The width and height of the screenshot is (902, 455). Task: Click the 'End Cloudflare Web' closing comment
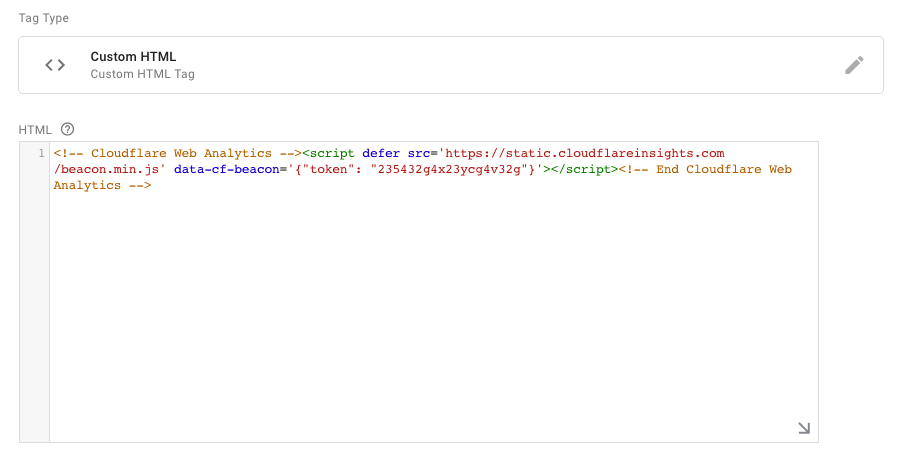[x=705, y=170]
